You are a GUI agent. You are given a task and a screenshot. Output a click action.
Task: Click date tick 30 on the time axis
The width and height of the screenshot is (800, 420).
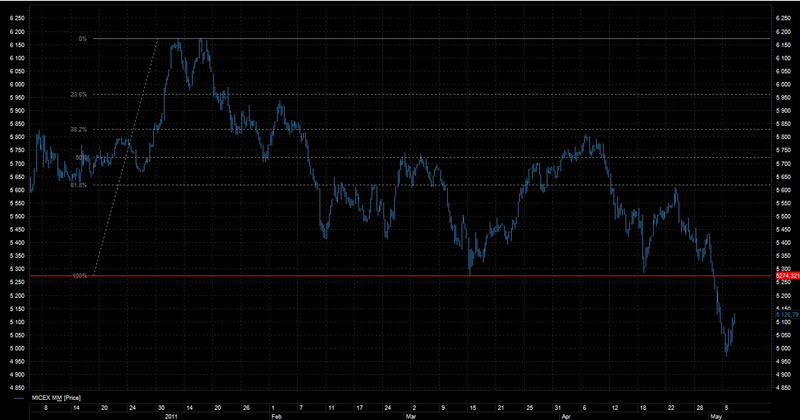coord(161,408)
